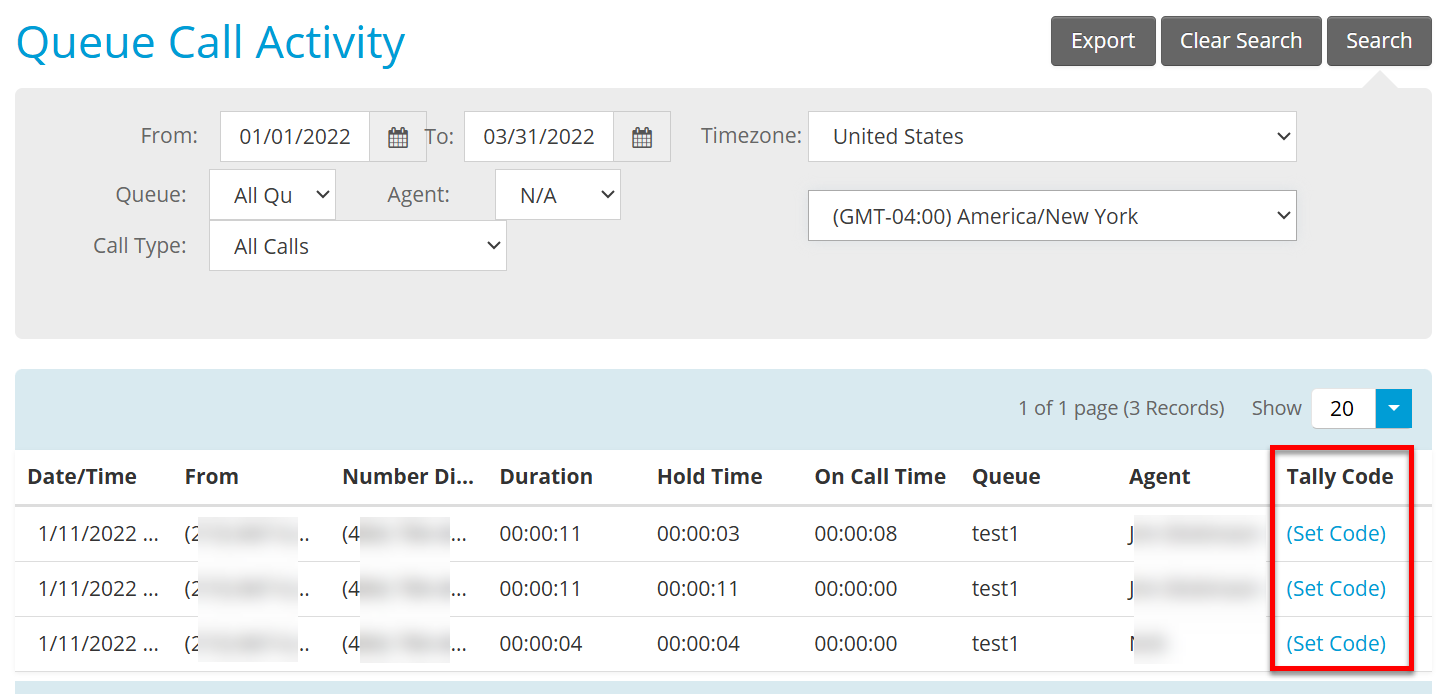The height and width of the screenshot is (694, 1442).
Task: Click the To date field 03/31/2022
Action: 539,137
